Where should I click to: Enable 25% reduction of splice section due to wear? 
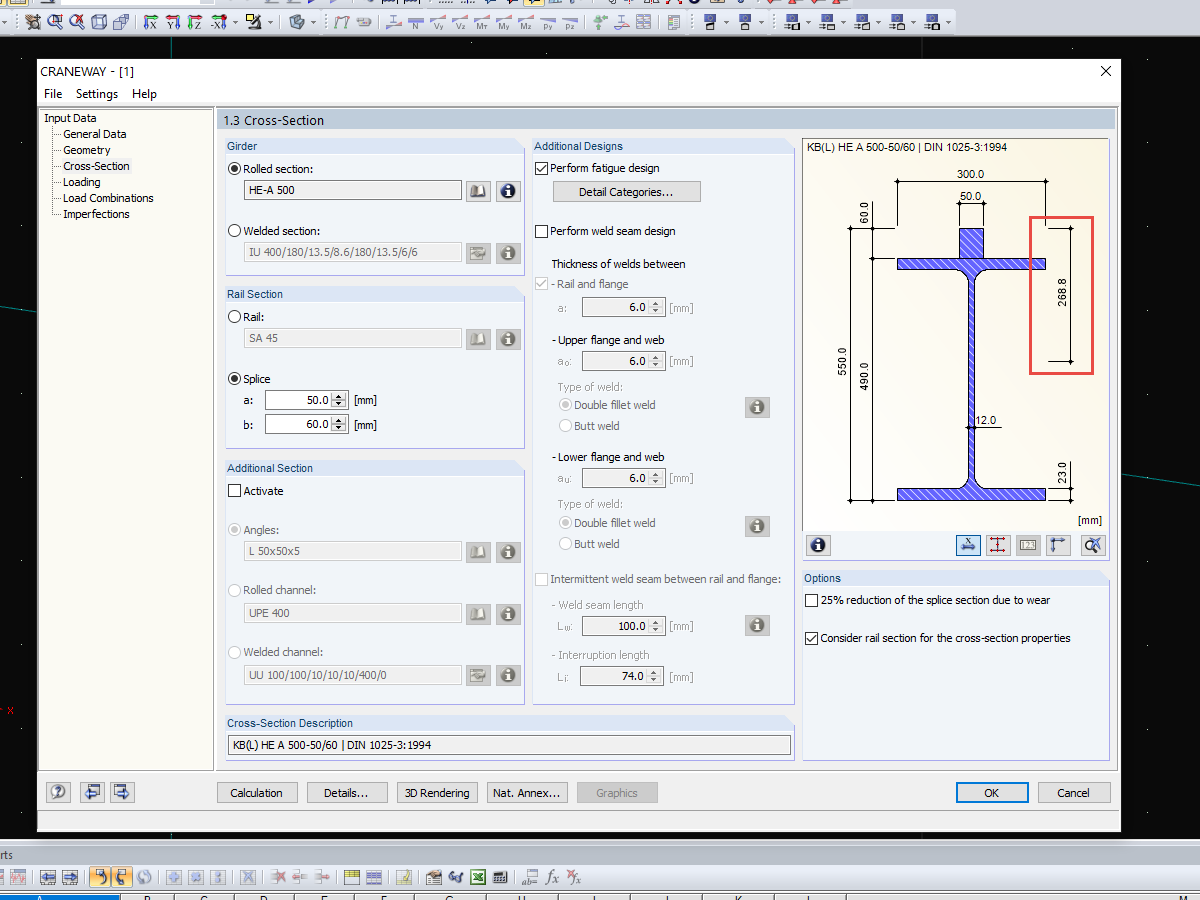[811, 600]
